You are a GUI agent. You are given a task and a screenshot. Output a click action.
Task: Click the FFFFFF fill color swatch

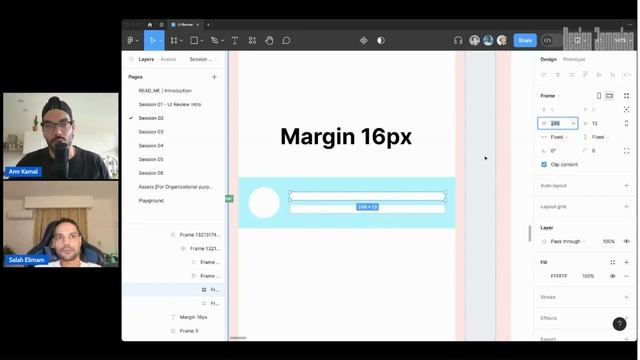click(x=544, y=276)
